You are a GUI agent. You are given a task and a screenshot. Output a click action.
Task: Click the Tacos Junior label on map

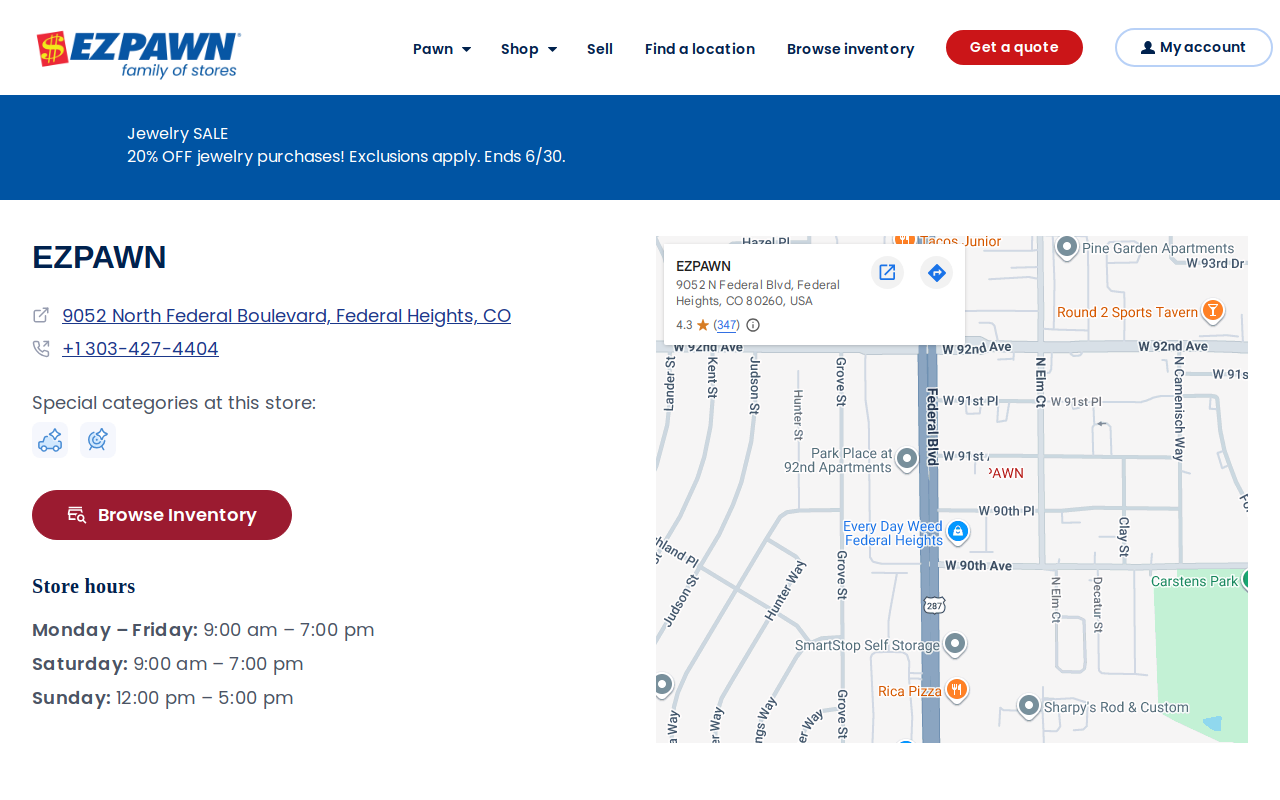pyautogui.click(x=960, y=241)
